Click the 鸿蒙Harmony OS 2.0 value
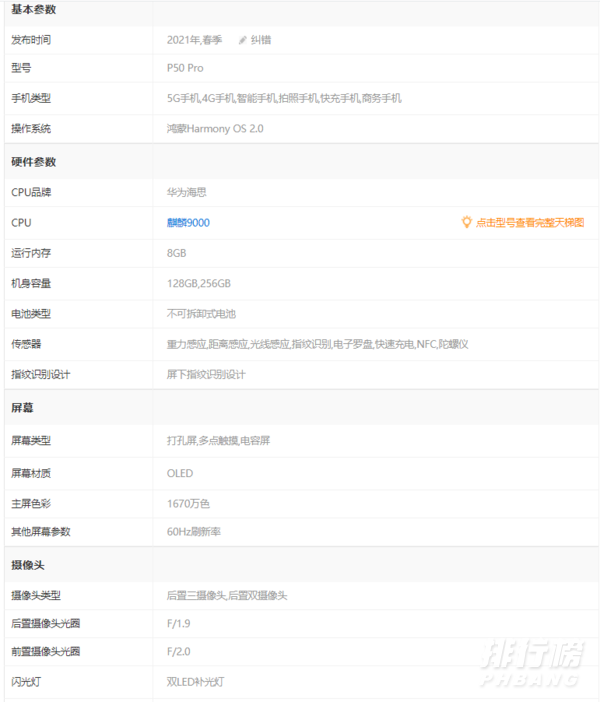 (215, 129)
